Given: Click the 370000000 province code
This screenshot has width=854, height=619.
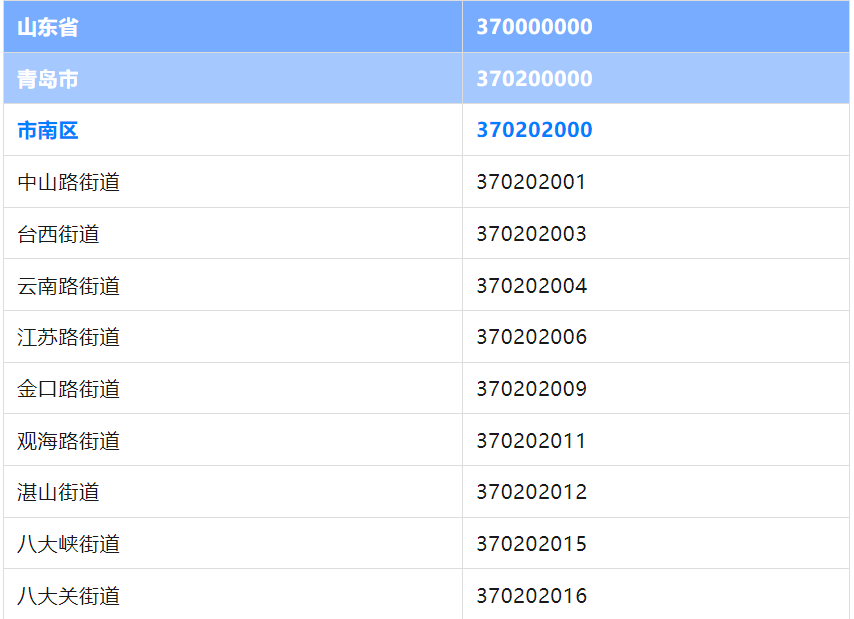Looking at the screenshot, I should (534, 27).
